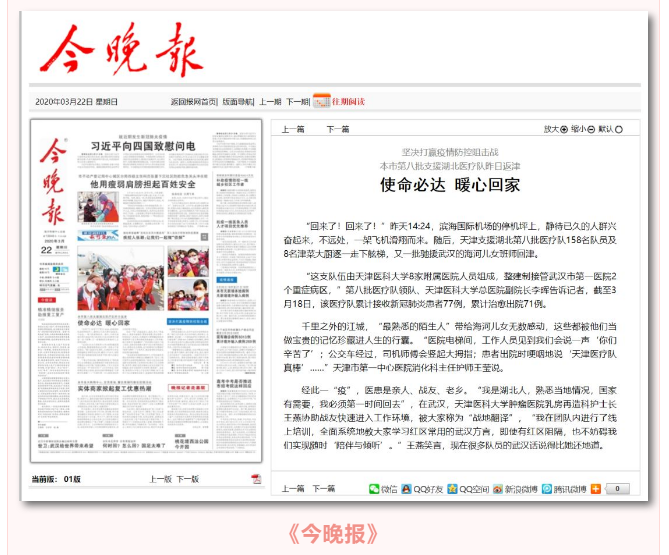This screenshot has width=669, height=555.
Task: Click 下一篇 below the article
Action: tap(324, 489)
